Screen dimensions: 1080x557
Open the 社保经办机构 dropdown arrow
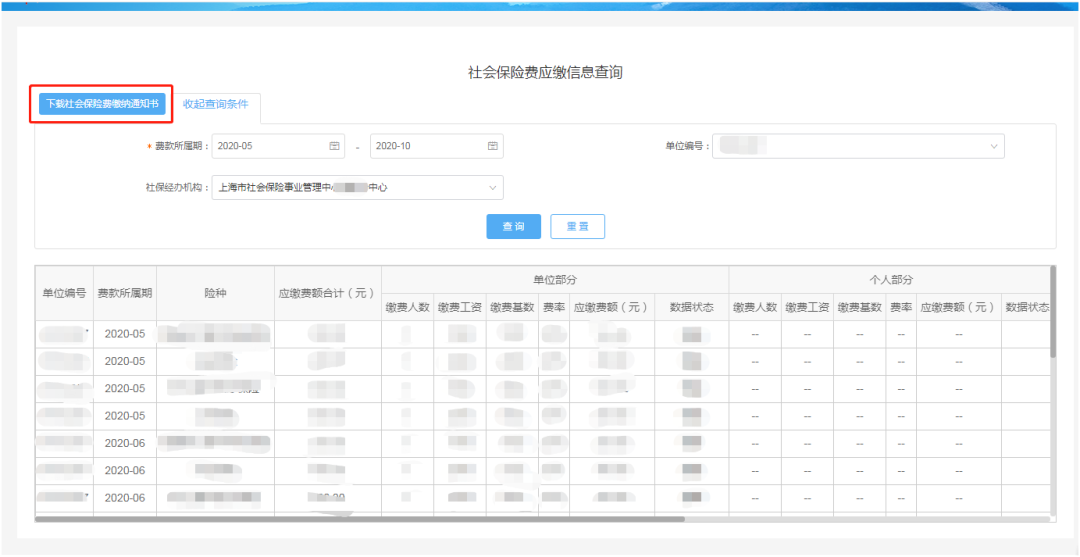coord(492,187)
